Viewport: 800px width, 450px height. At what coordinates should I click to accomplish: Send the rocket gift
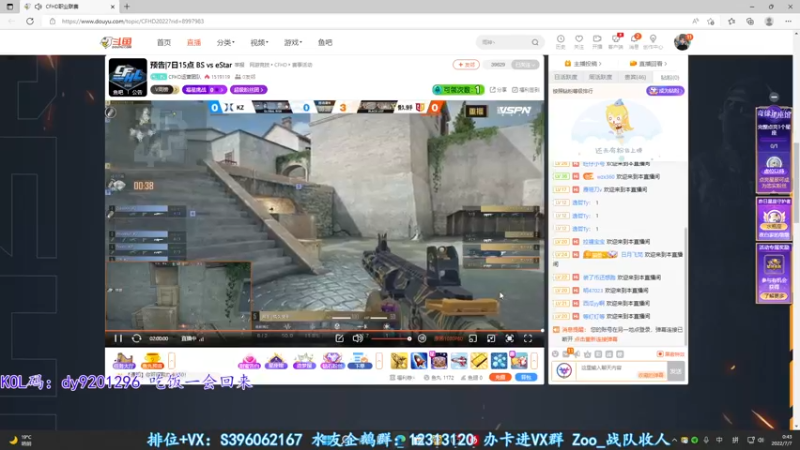click(419, 361)
